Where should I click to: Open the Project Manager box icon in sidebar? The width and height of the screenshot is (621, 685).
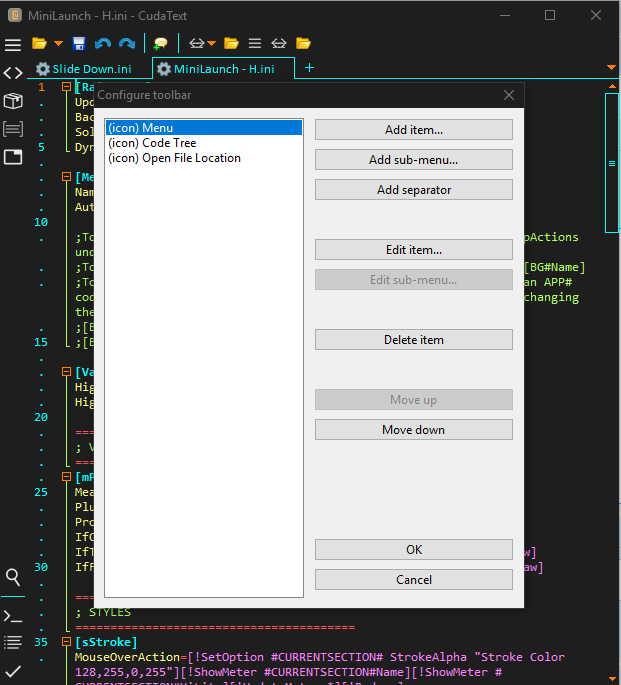point(13,101)
